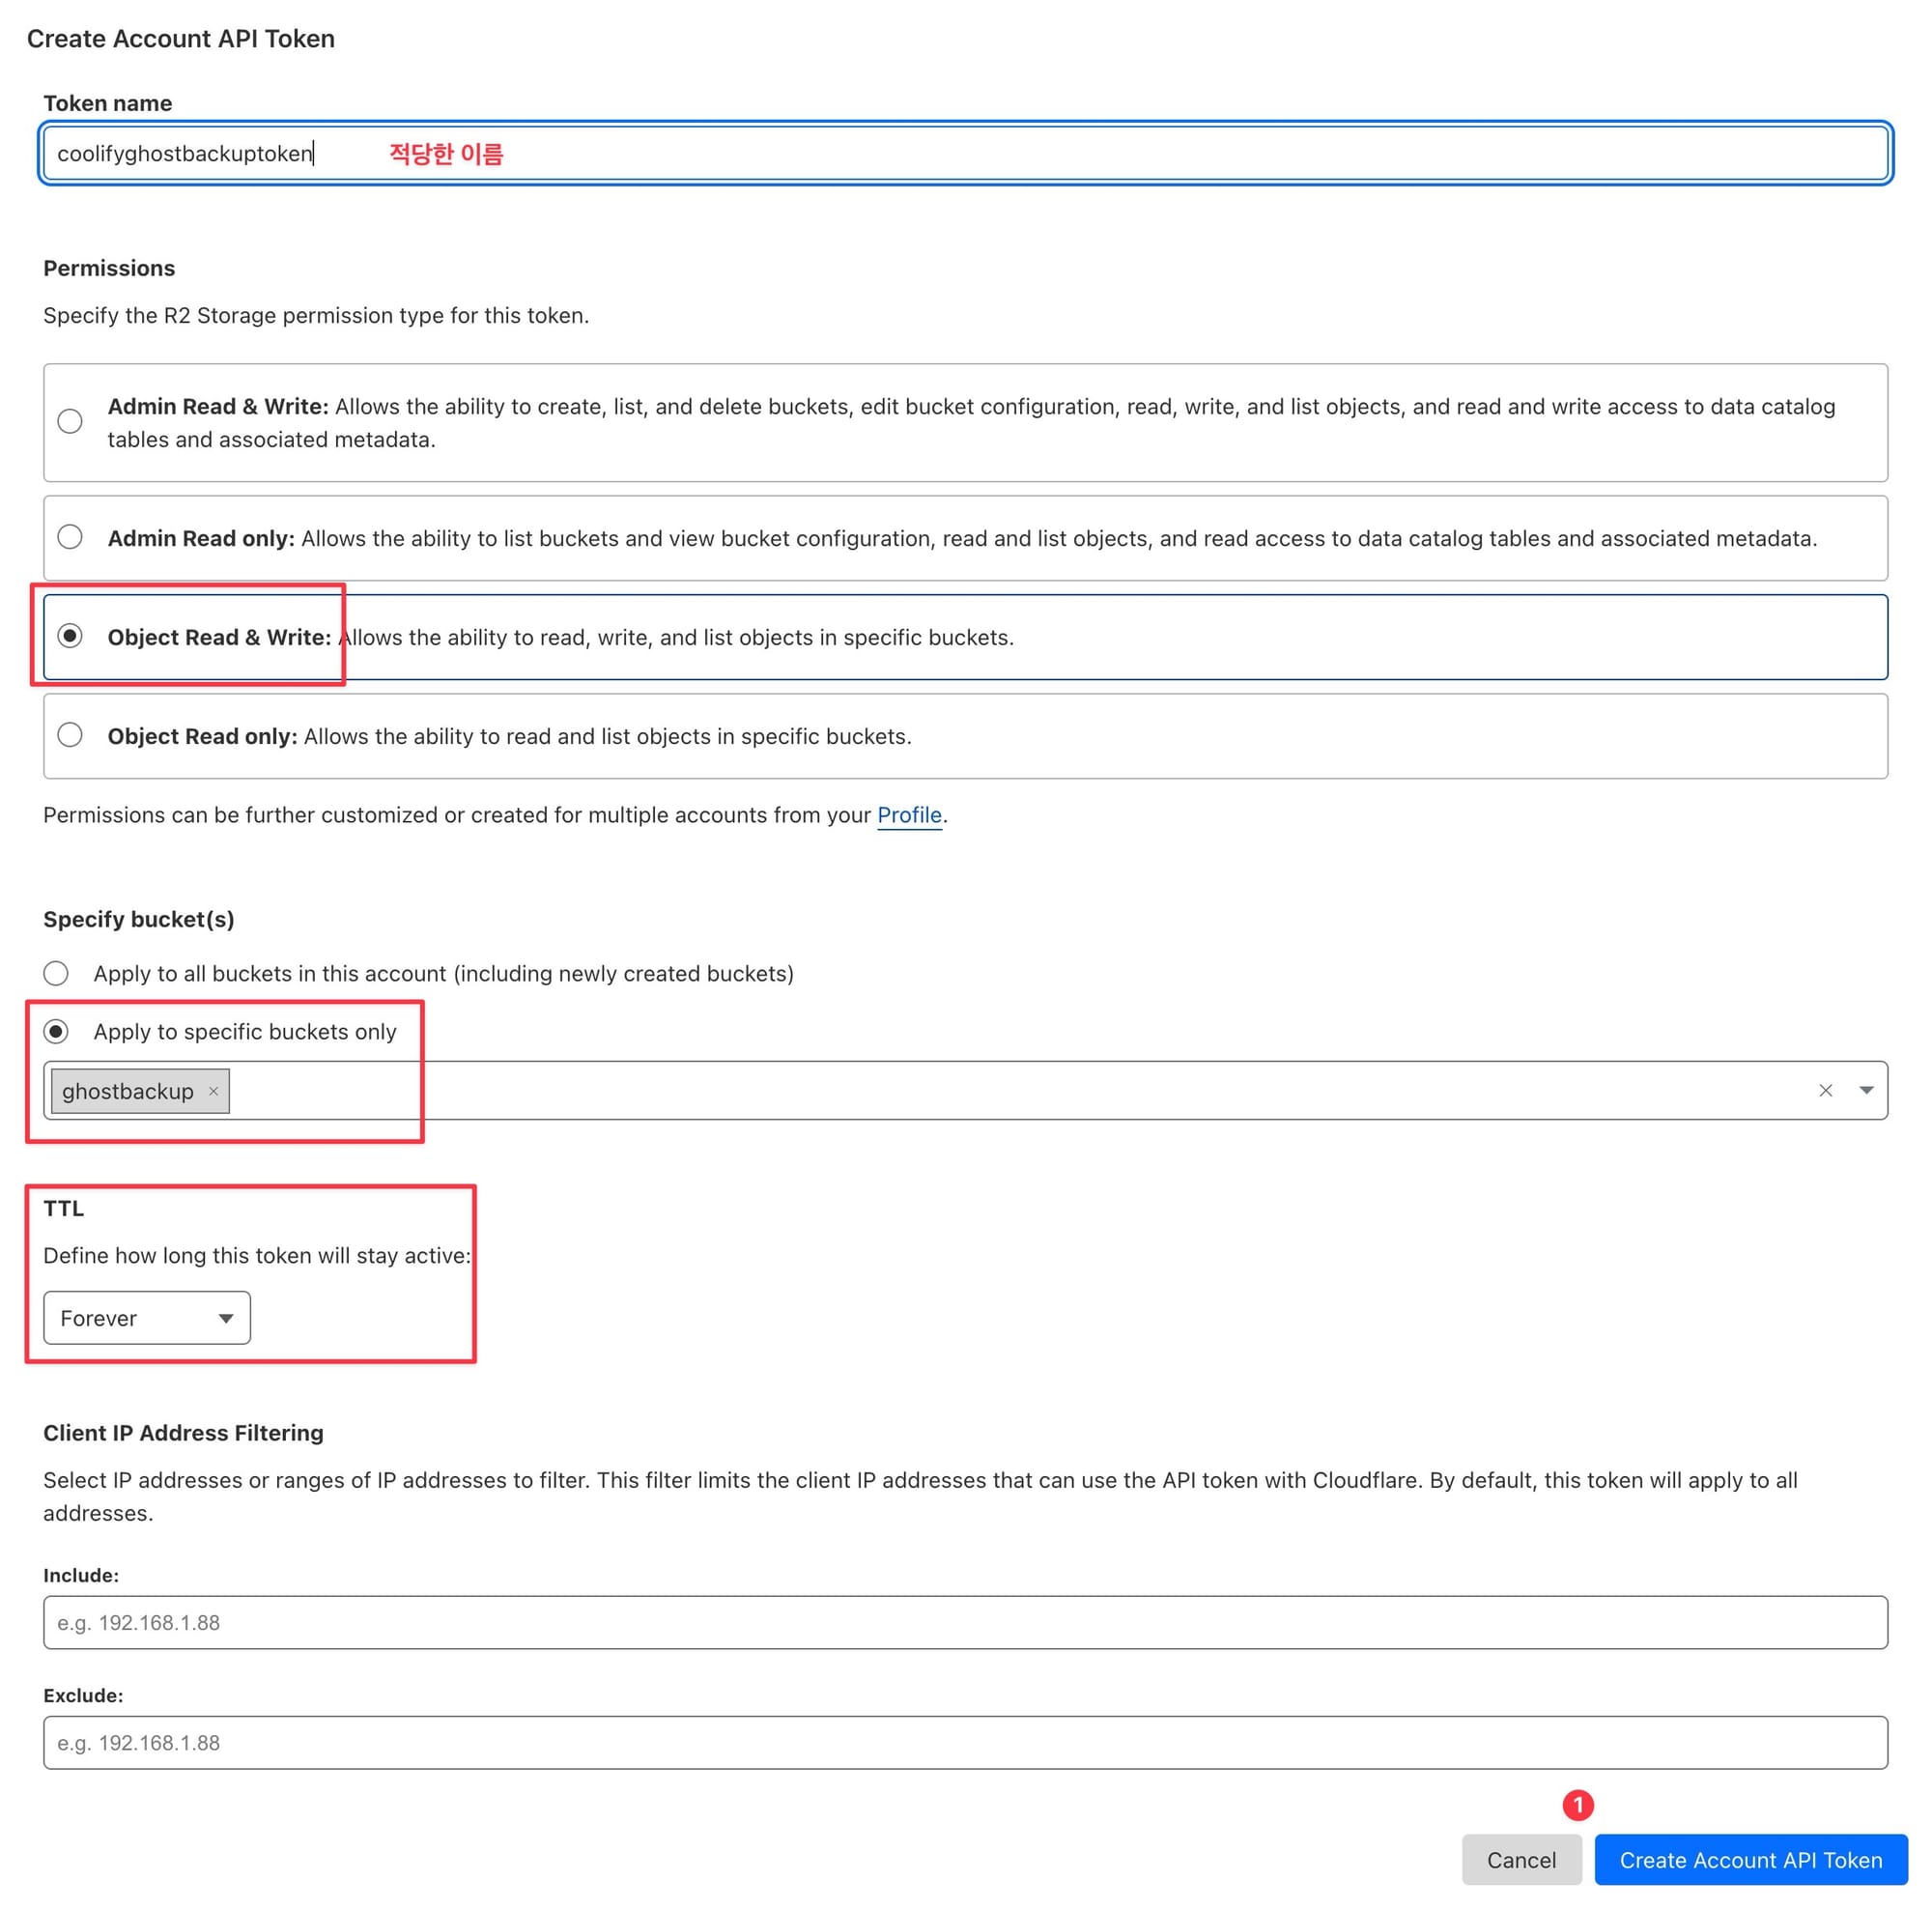Viewport: 1932px width, 1909px height.
Task: Clear all selected buckets in dropdown
Action: pyautogui.click(x=1825, y=1090)
